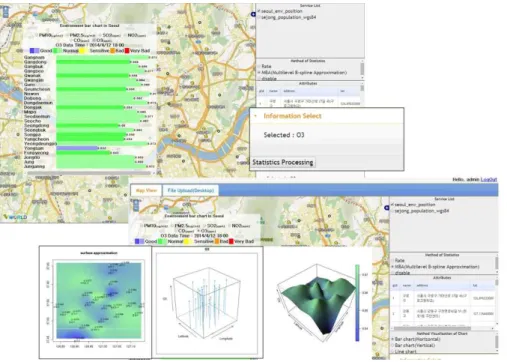The image size is (507, 362).
Task: Select O3 radio in upper bar chart
Action: coord(94,40)
